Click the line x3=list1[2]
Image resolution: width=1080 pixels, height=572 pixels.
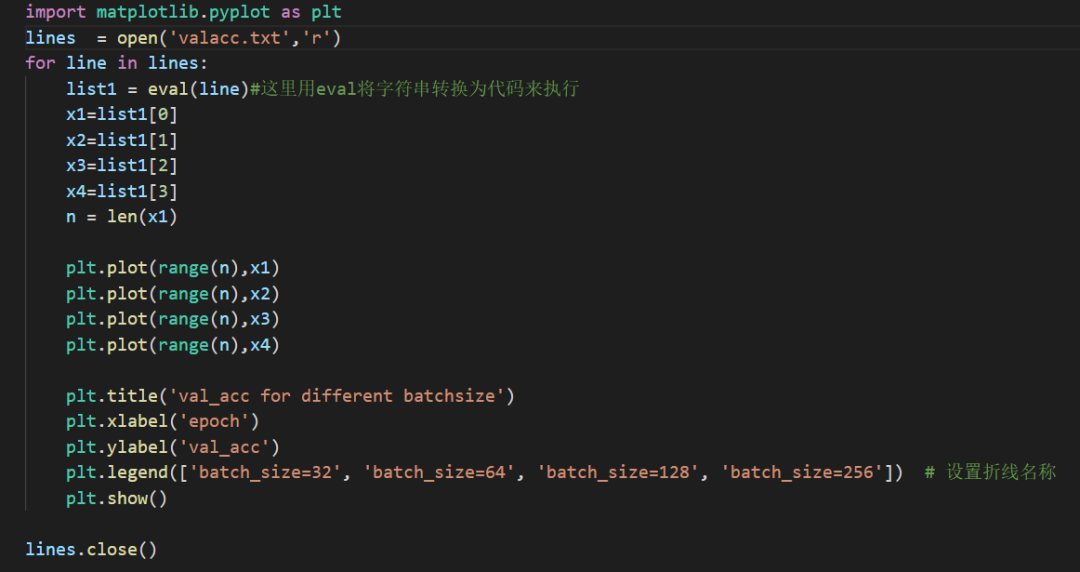(122, 165)
